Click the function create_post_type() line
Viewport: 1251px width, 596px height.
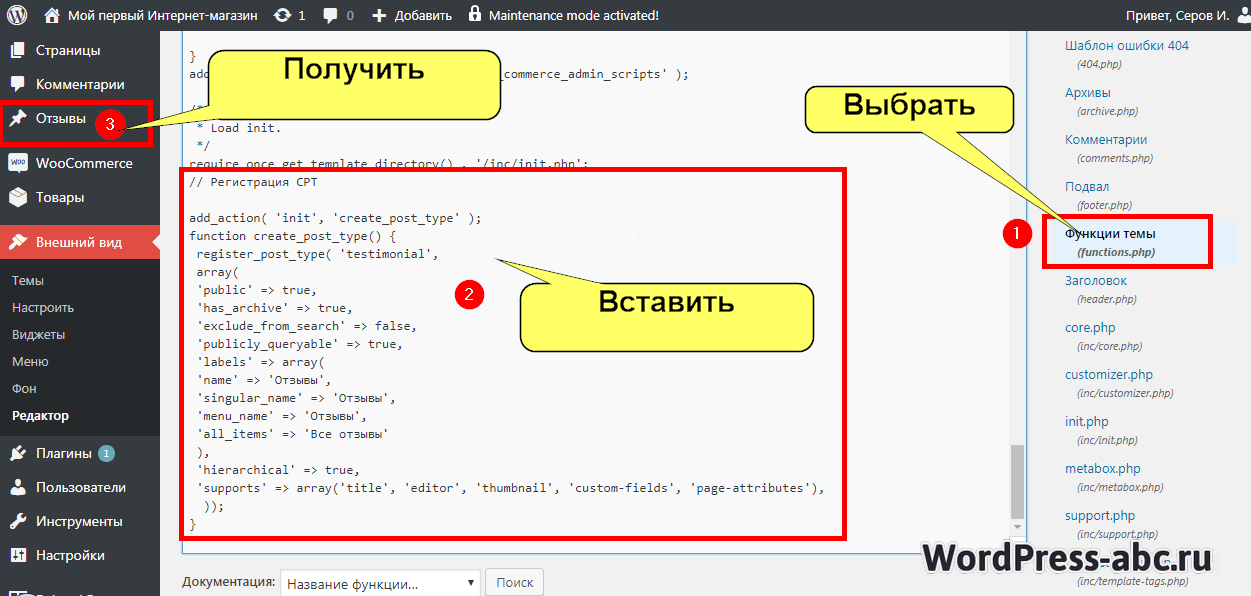point(293,236)
